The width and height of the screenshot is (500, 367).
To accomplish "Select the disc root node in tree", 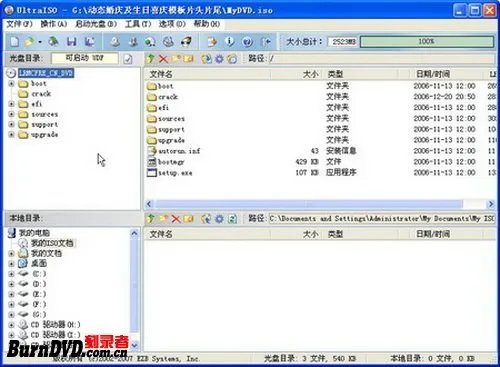I will (46, 73).
